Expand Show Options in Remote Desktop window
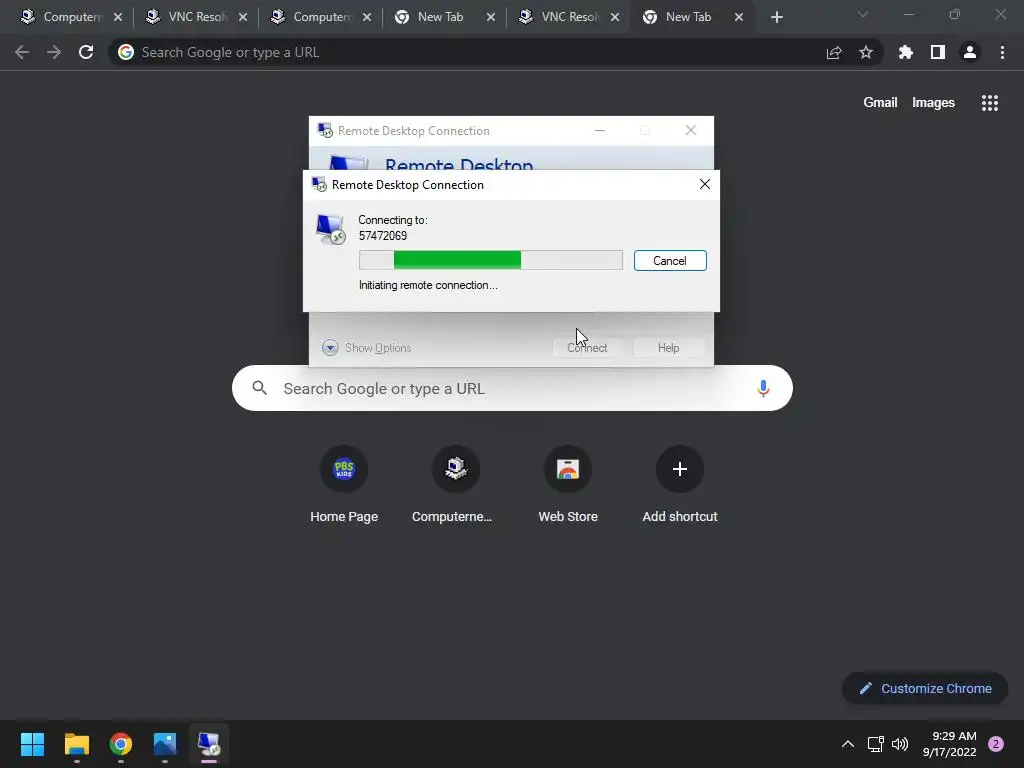 (366, 347)
